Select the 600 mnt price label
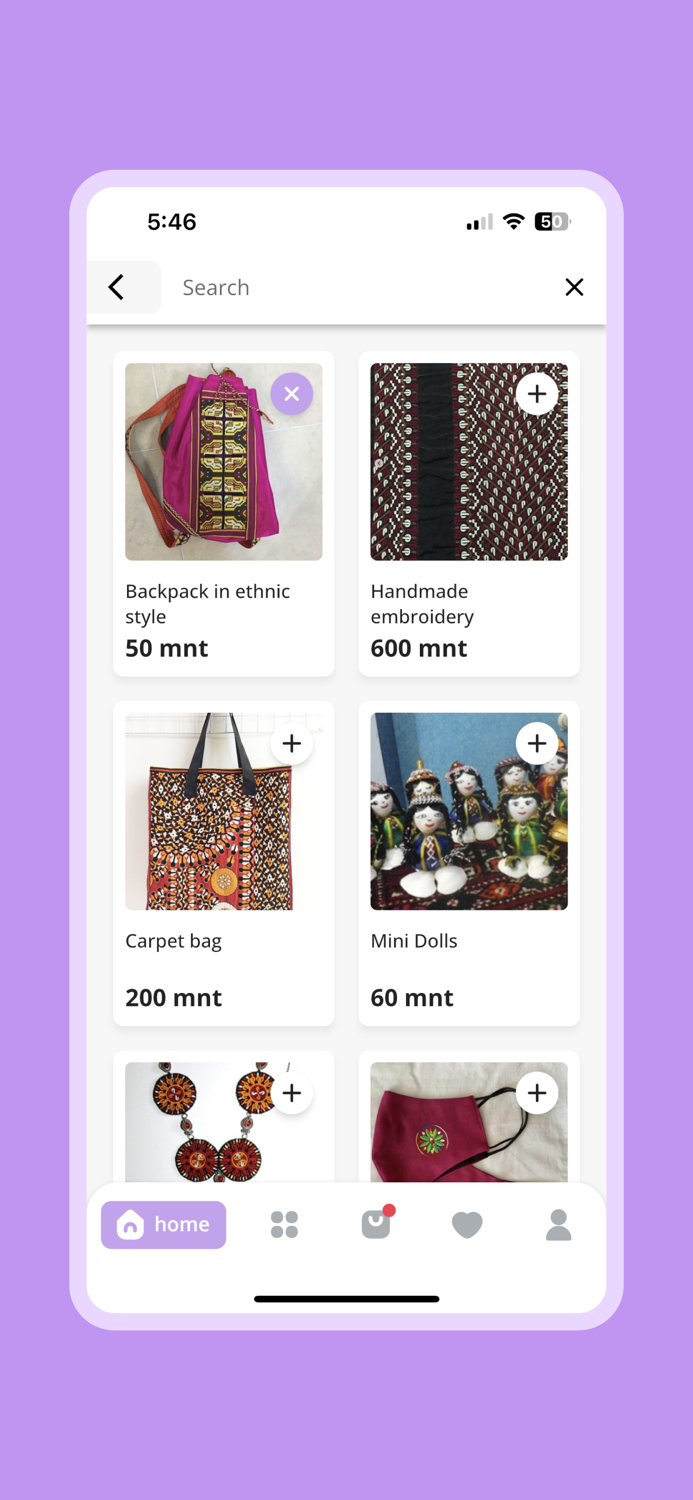The height and width of the screenshot is (1500, 693). 419,648
